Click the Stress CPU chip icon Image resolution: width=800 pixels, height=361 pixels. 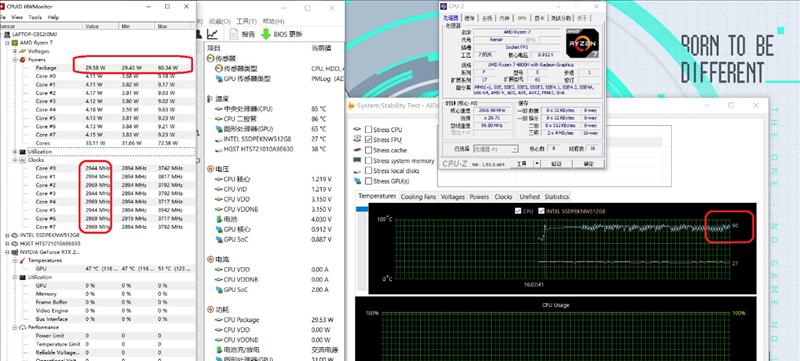[357, 130]
